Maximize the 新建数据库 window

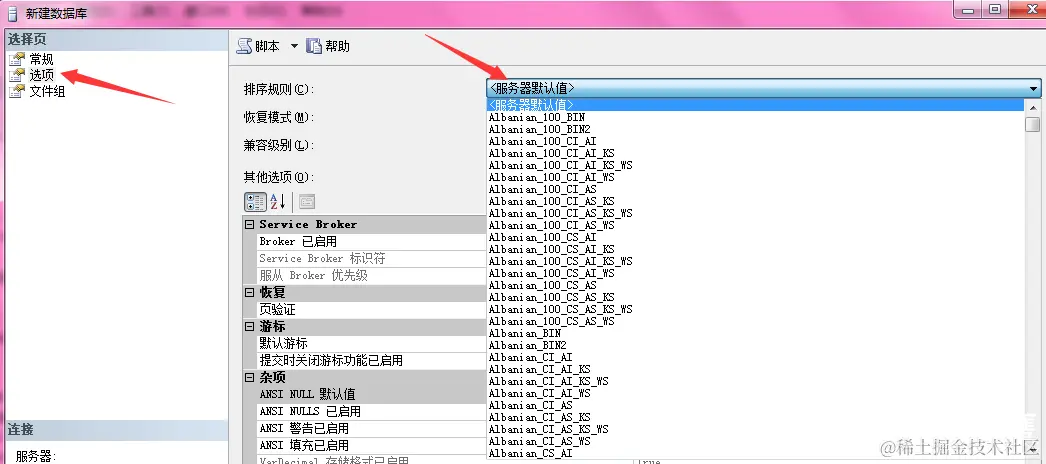(x=995, y=10)
